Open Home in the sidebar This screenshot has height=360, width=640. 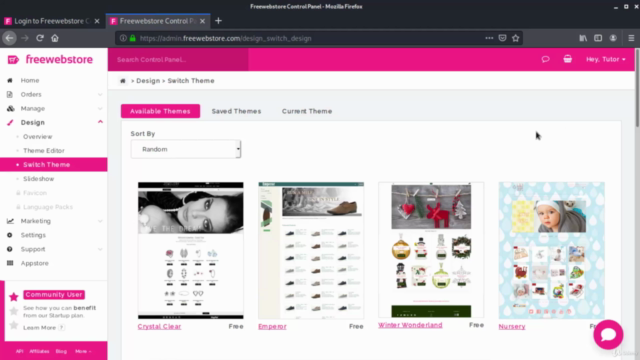tap(30, 80)
